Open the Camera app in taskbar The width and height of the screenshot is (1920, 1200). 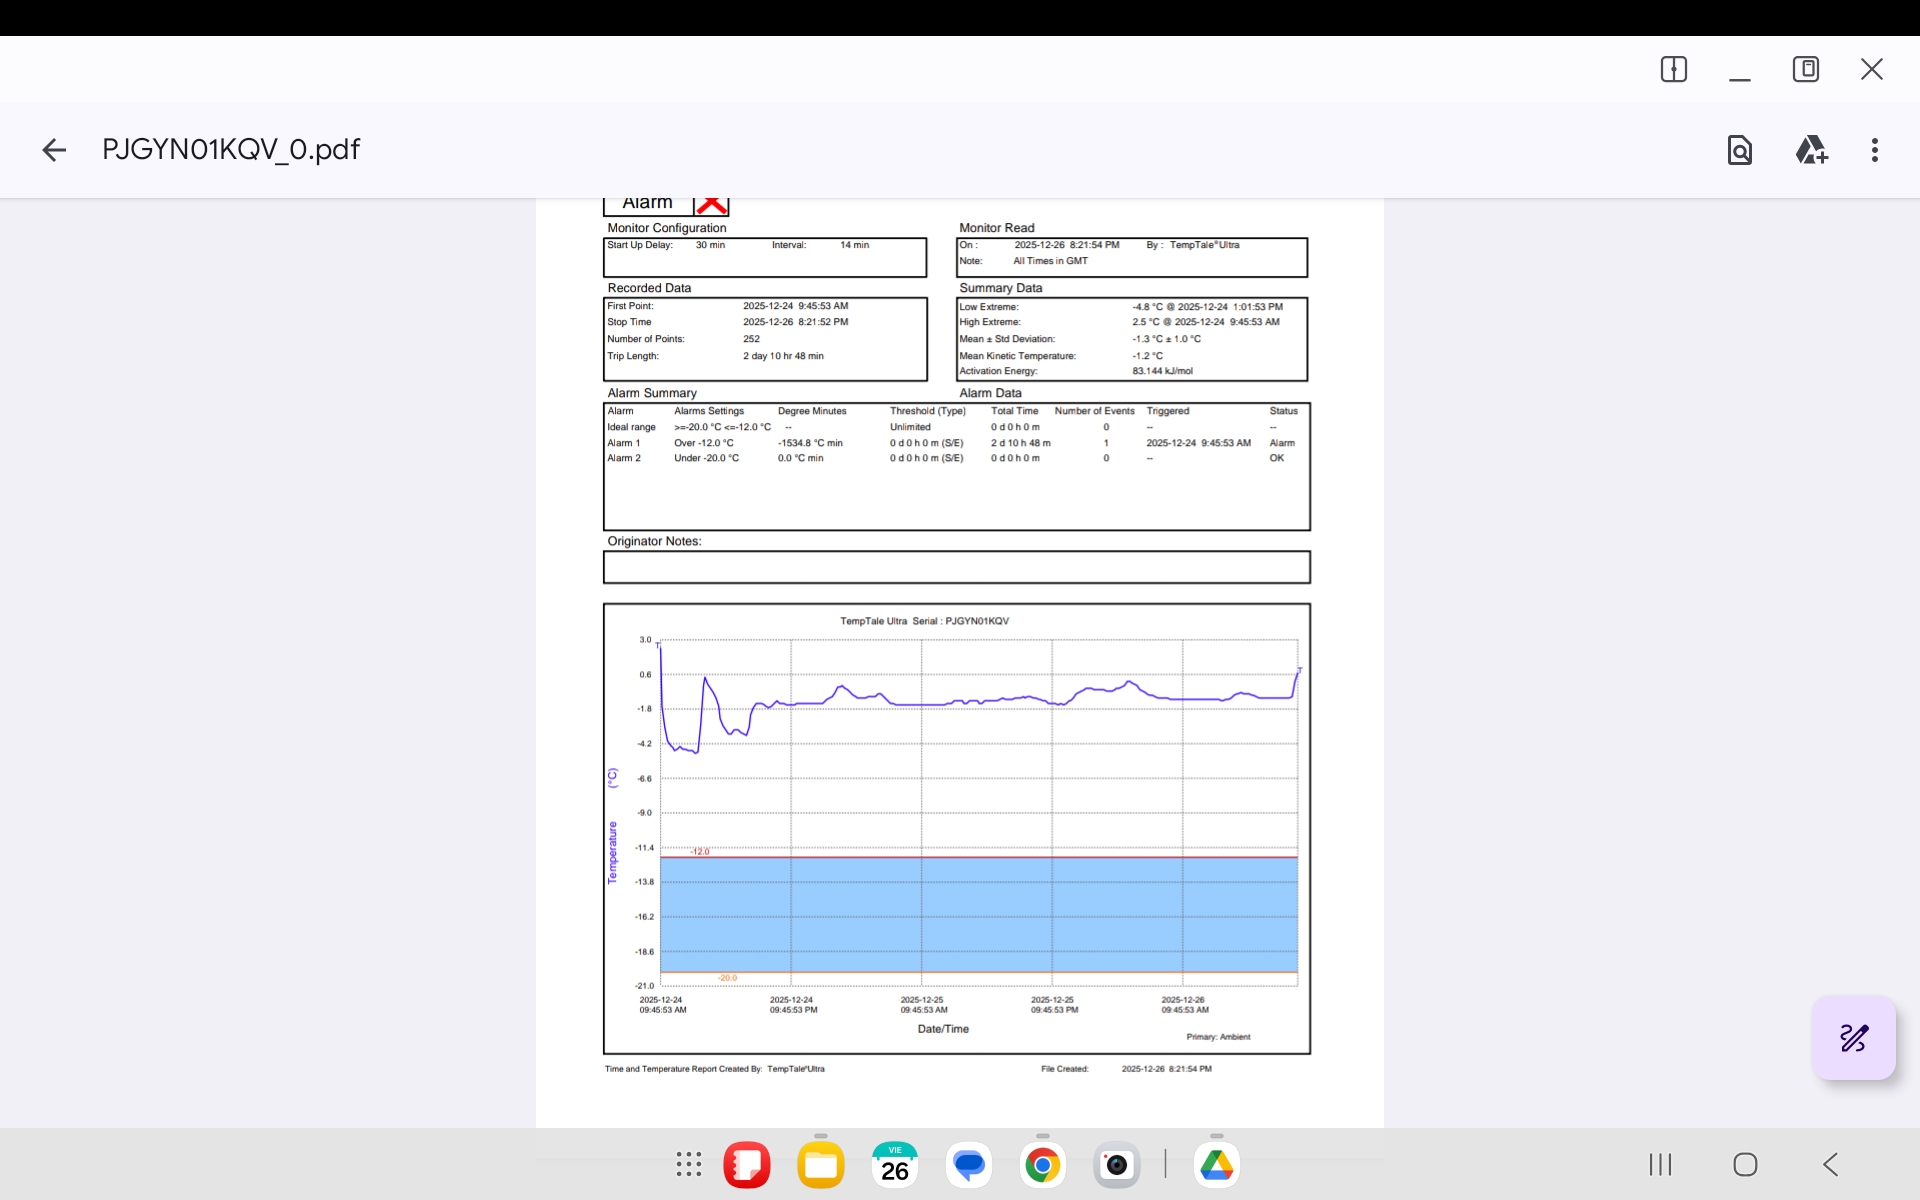pyautogui.click(x=1116, y=1165)
